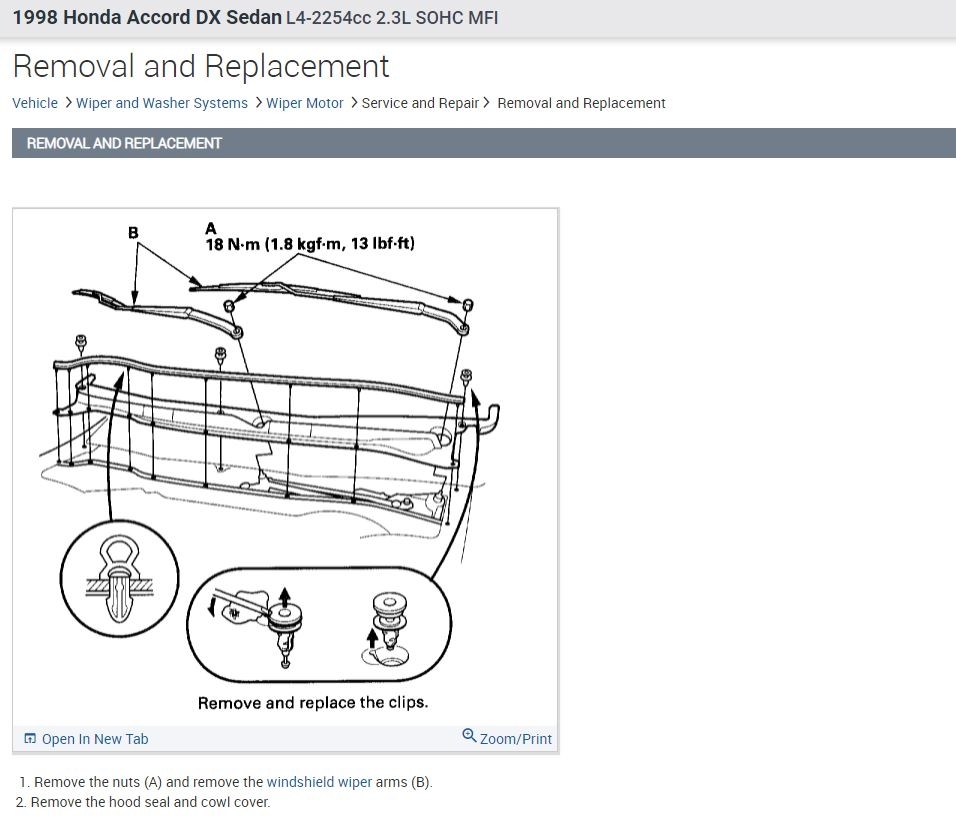Go to Wiper and Washer Systems breadcrumb
This screenshot has height=830, width=956.
162,103
